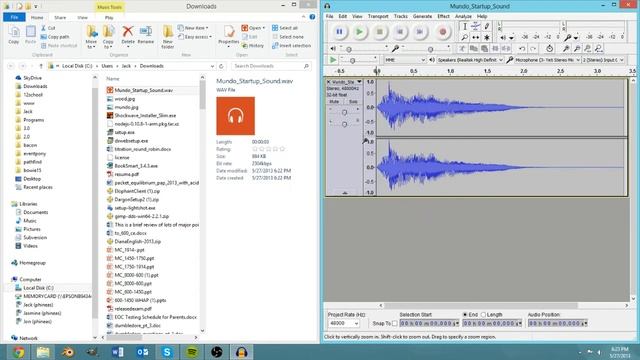
Task: Click the Fit Selection zoom icon
Action: tap(587, 49)
